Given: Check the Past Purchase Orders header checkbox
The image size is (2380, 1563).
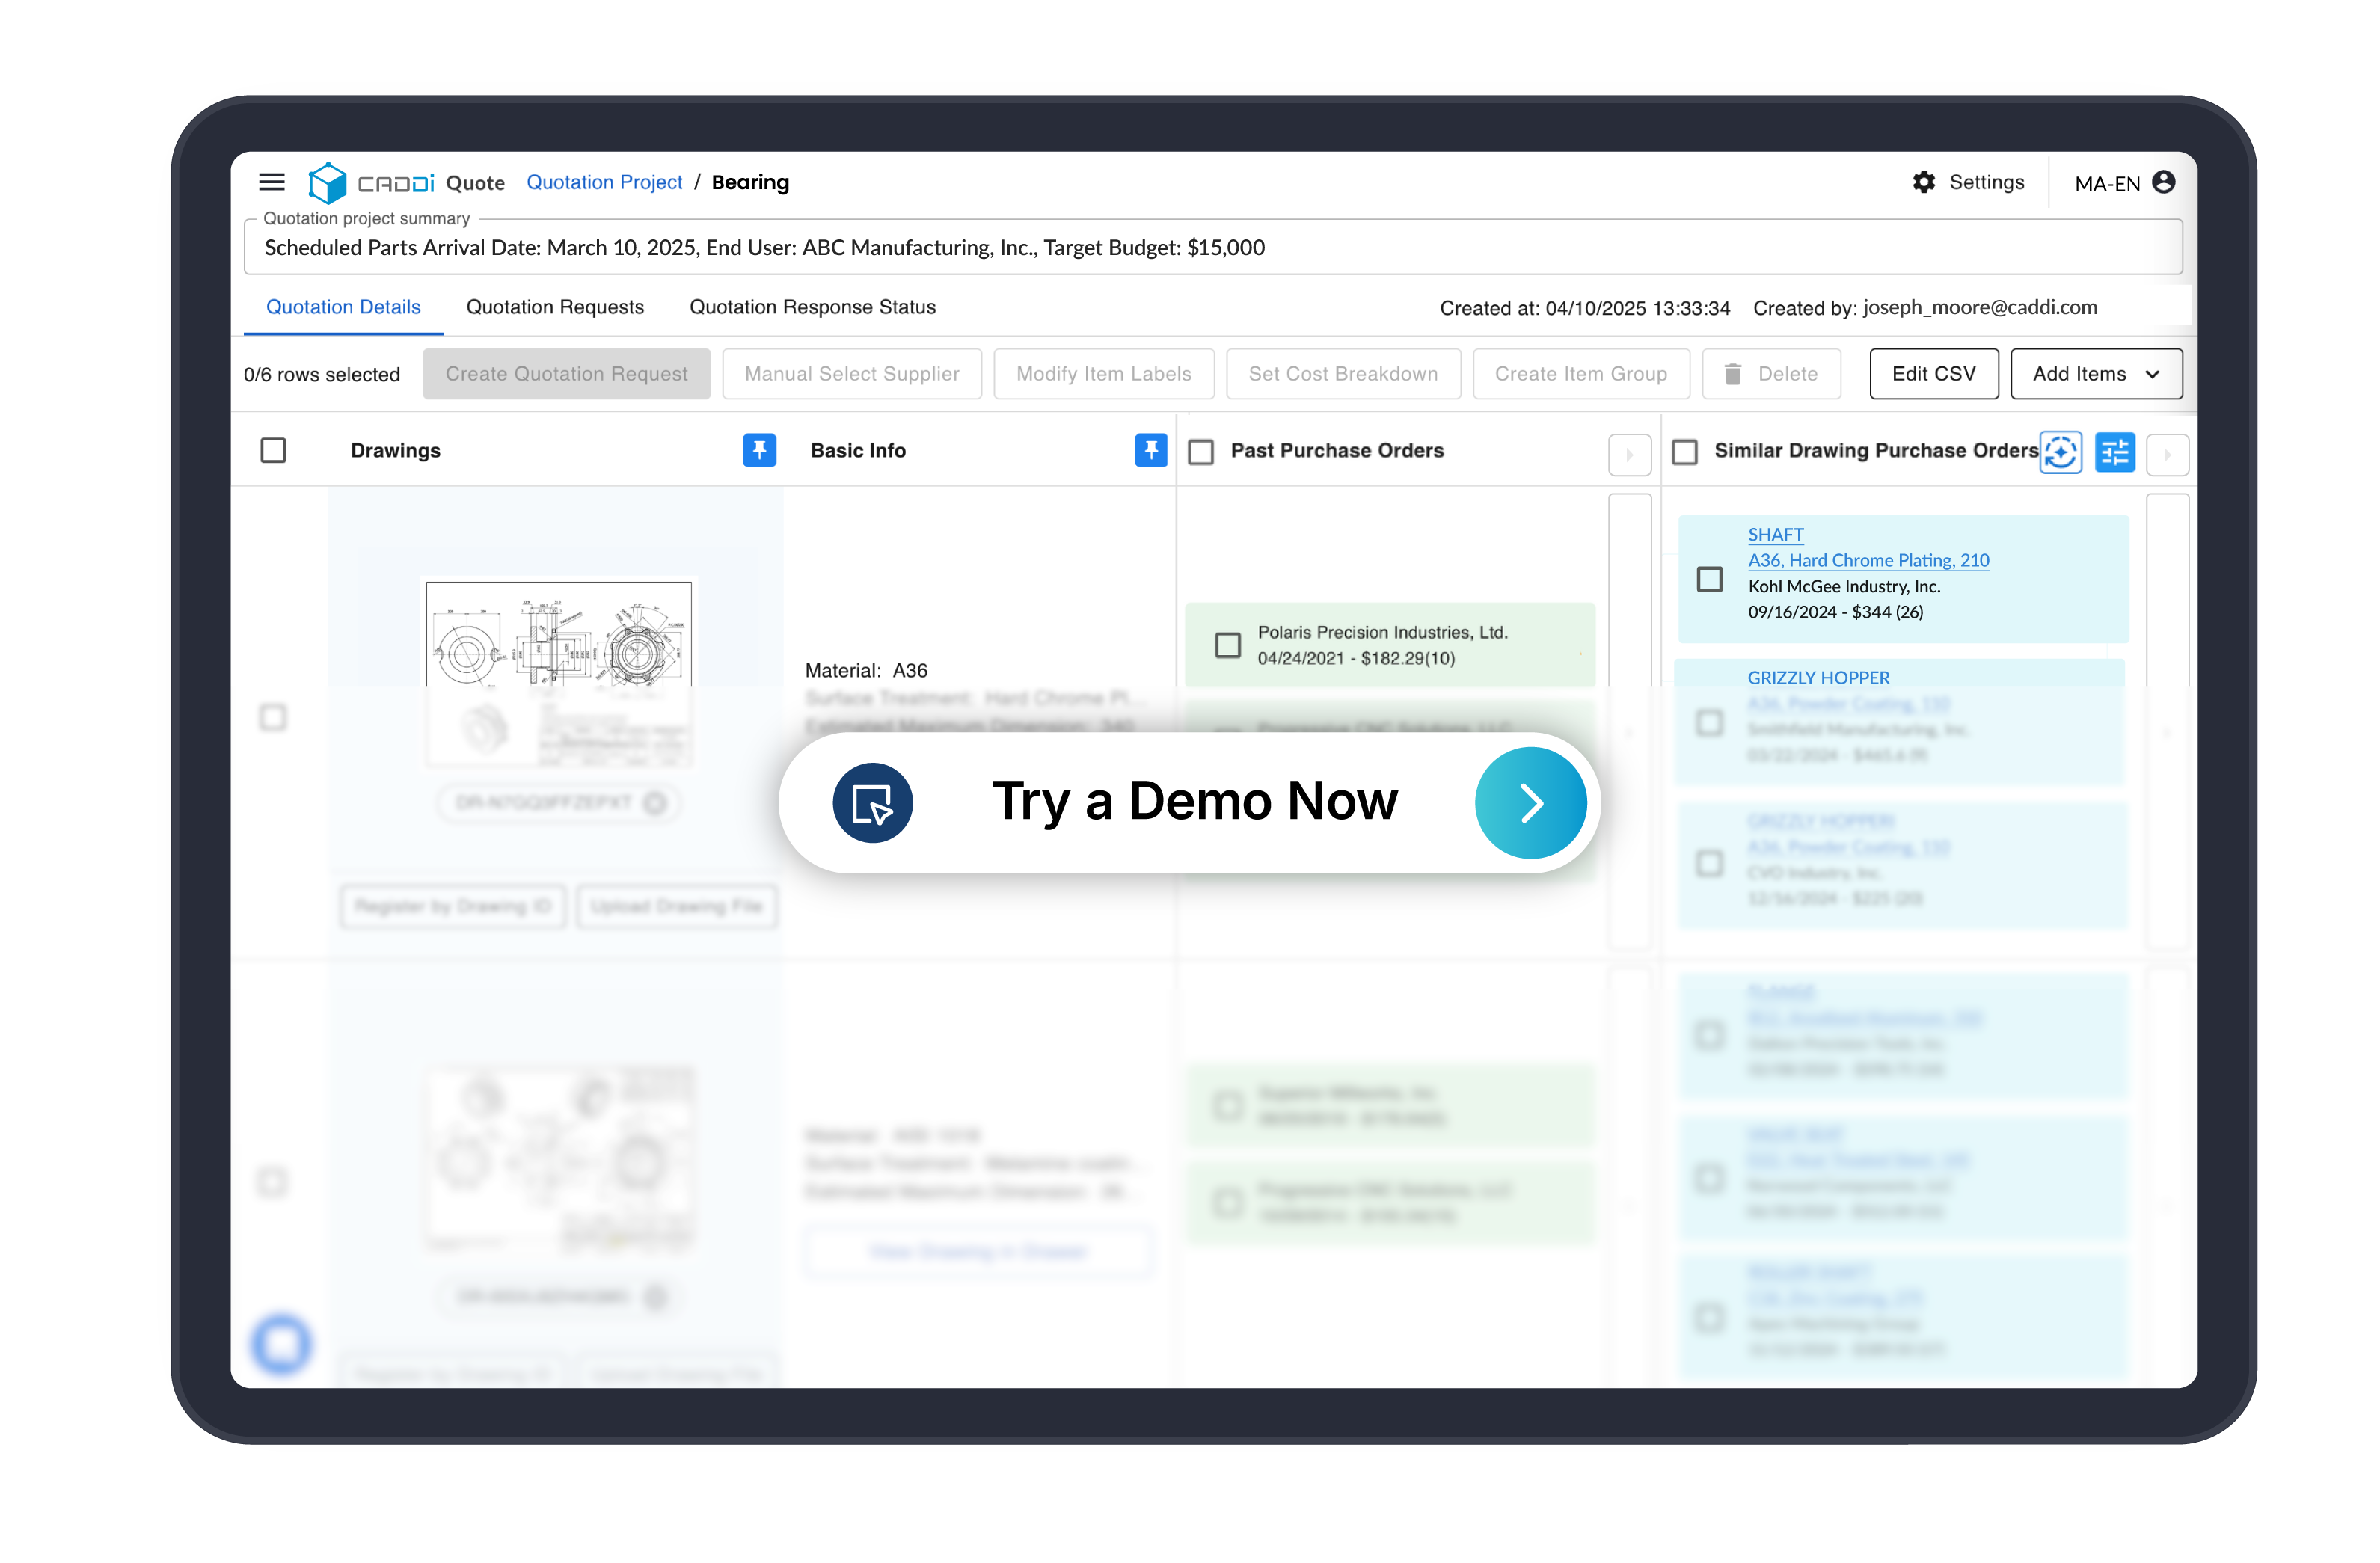Looking at the screenshot, I should 1201,453.
